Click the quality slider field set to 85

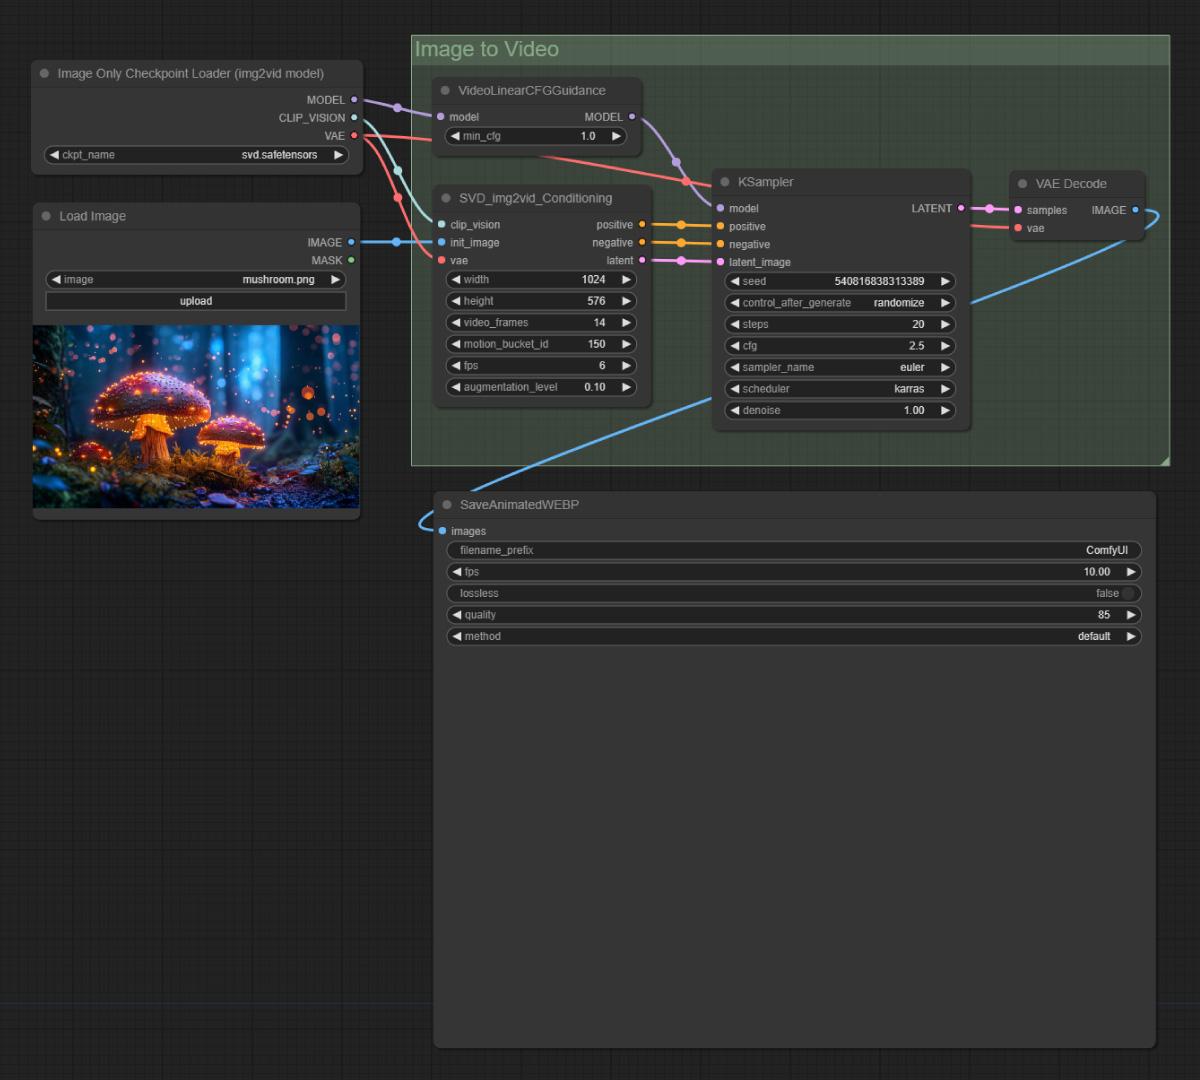point(793,615)
